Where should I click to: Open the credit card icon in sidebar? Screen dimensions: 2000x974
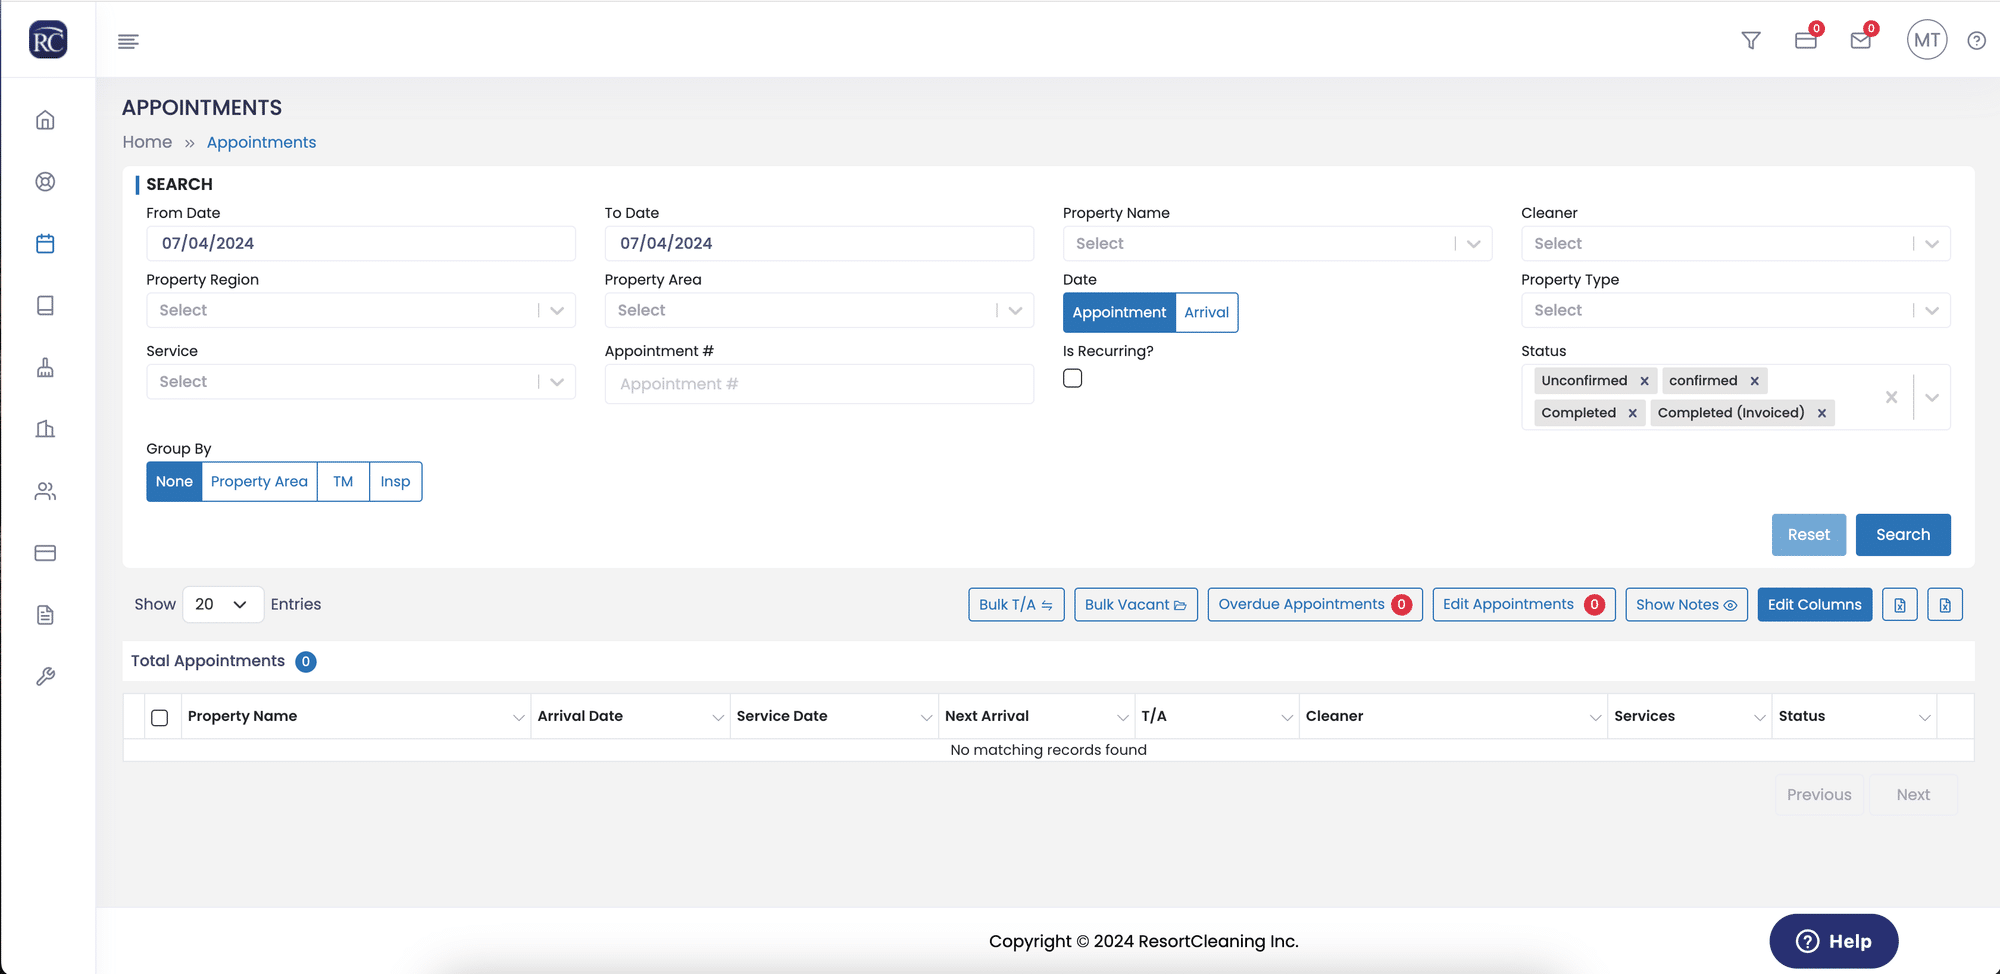45,553
